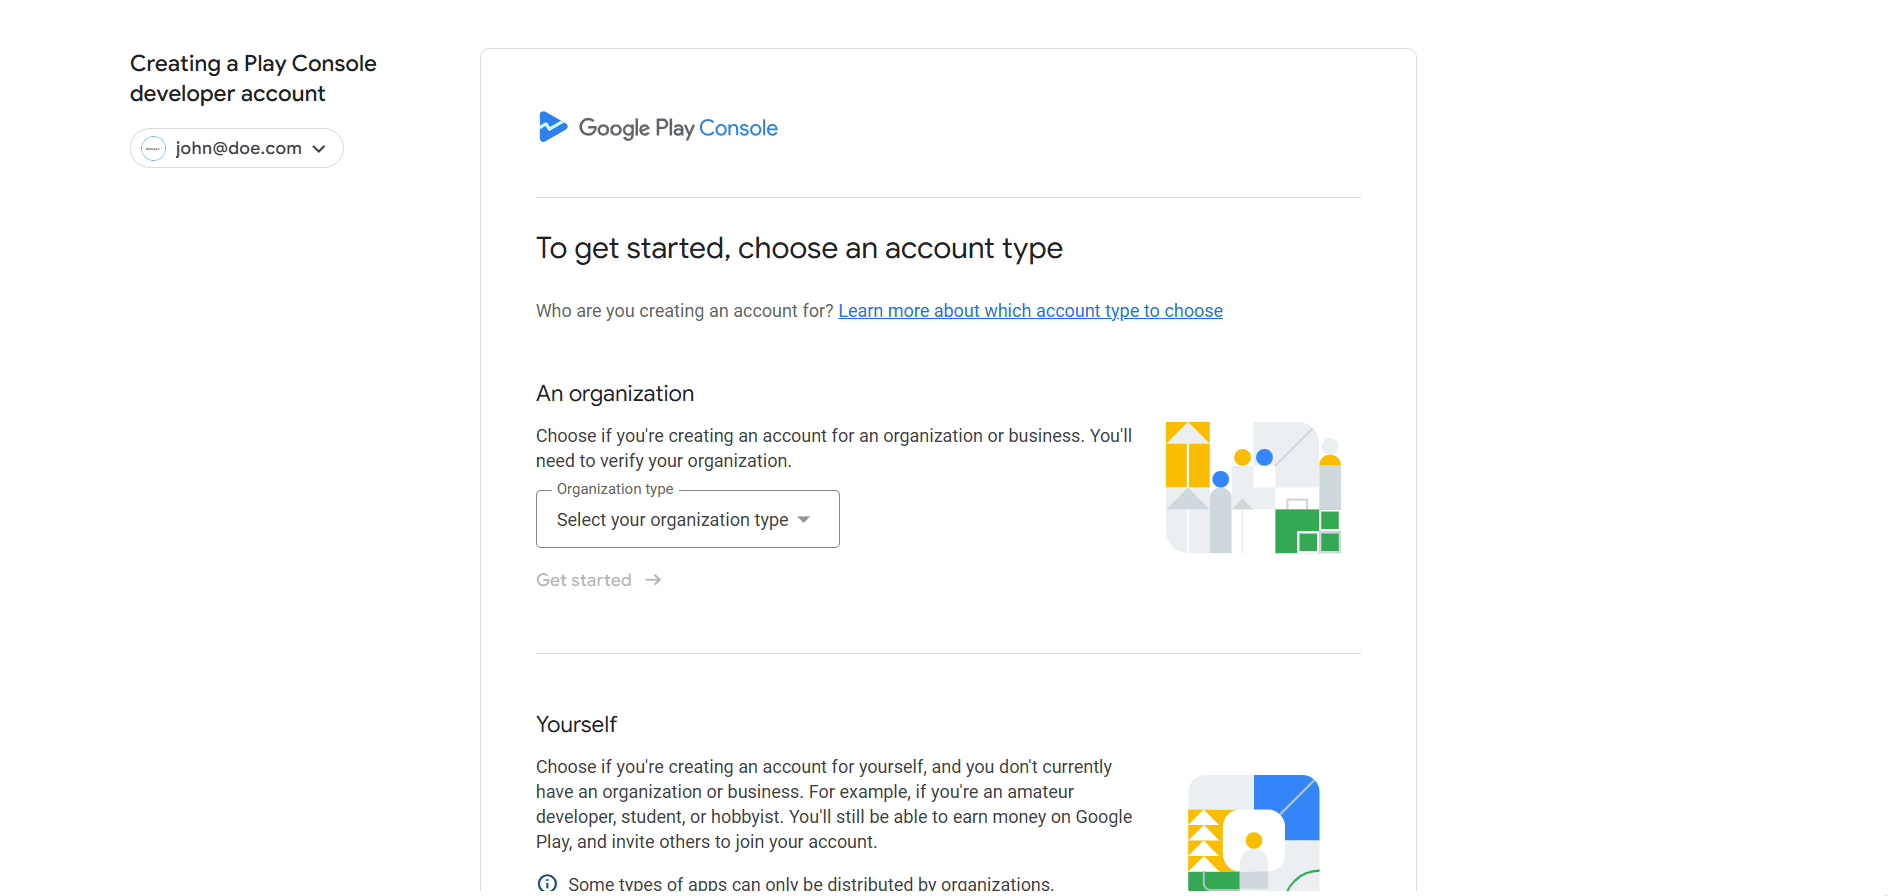Click the dropdown arrow beside Select your organization type

click(804, 520)
